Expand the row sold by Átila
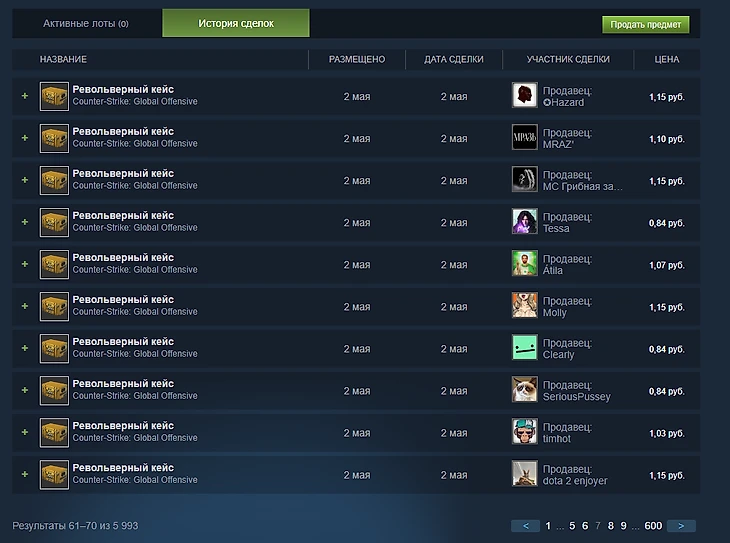 (x=25, y=264)
